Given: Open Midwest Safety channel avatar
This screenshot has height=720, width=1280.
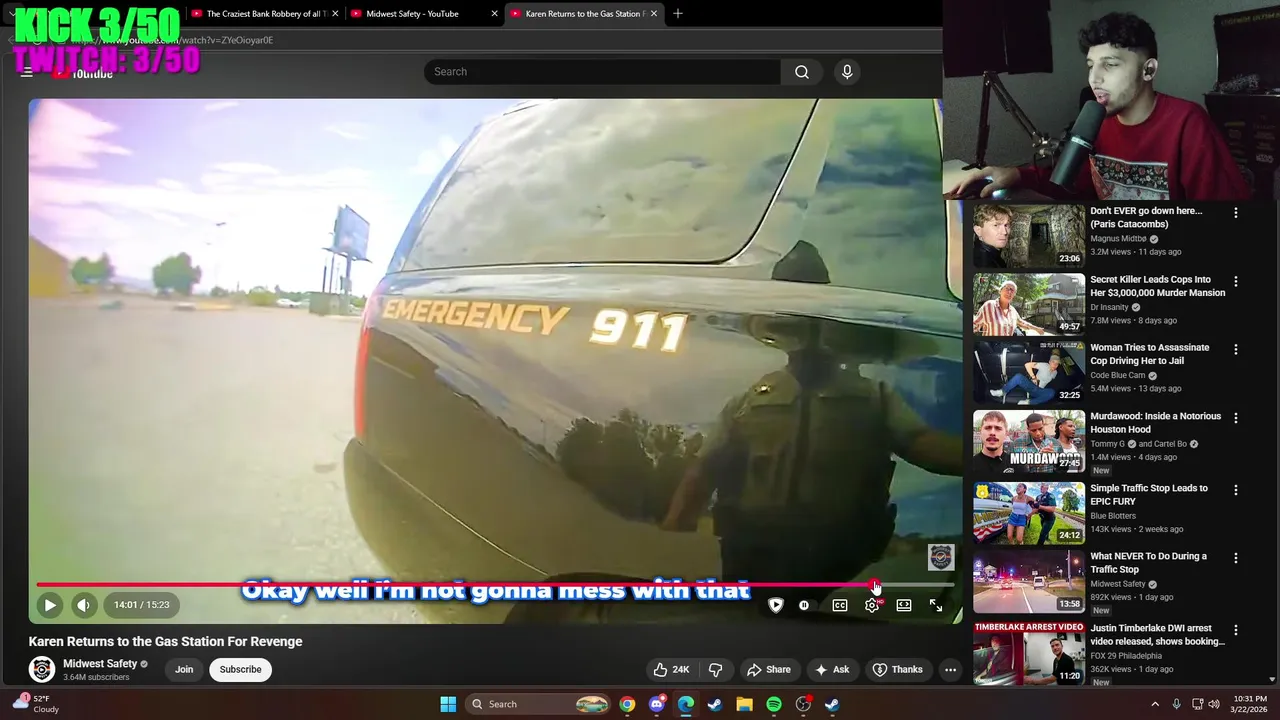Looking at the screenshot, I should pos(42,670).
